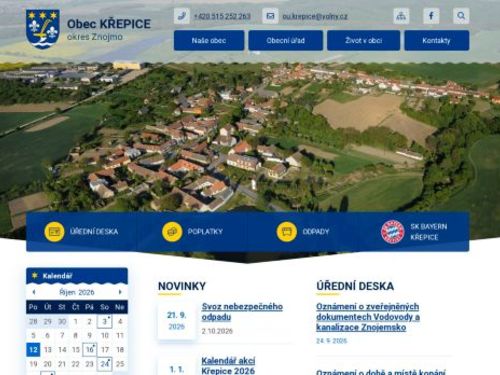Select calendar day 24 with event
Image resolution: width=500 pixels, height=375 pixels.
pos(105,364)
